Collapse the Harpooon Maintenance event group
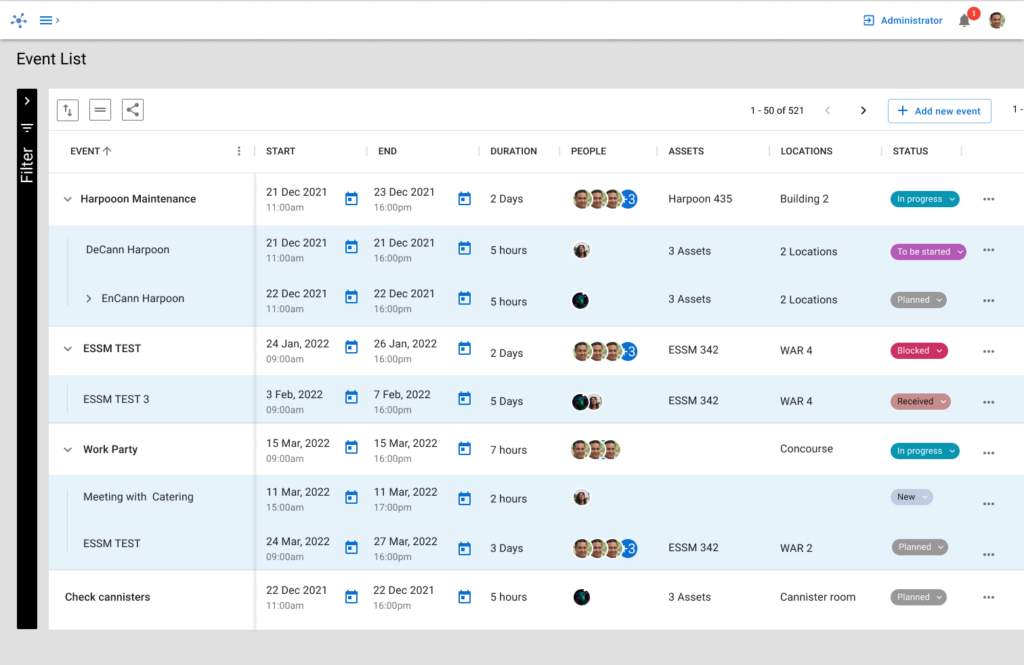 68,199
